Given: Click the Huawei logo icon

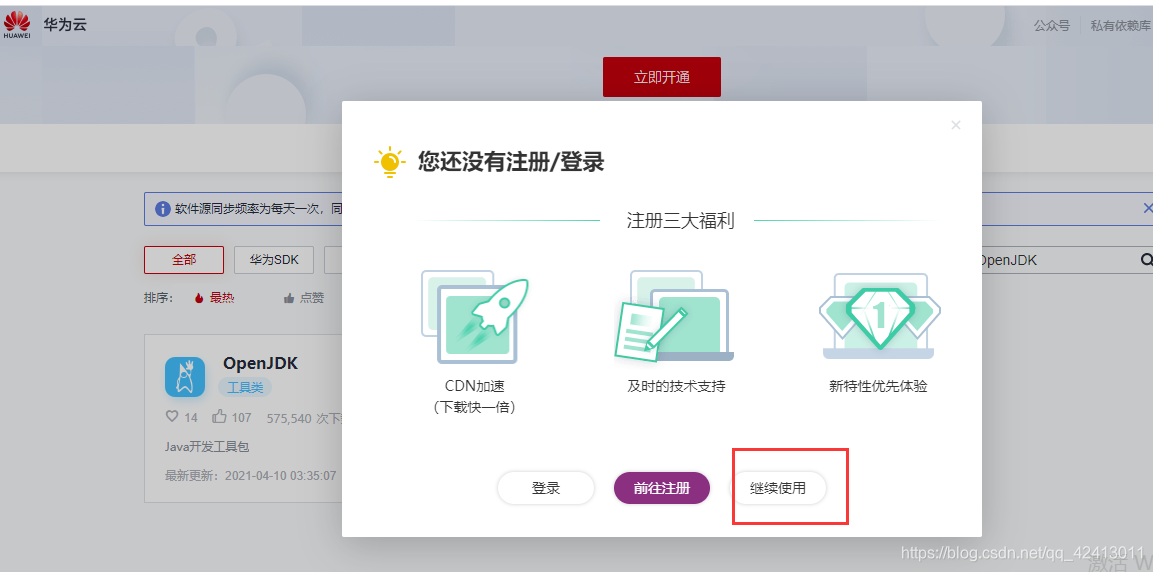Looking at the screenshot, I should point(17,24).
